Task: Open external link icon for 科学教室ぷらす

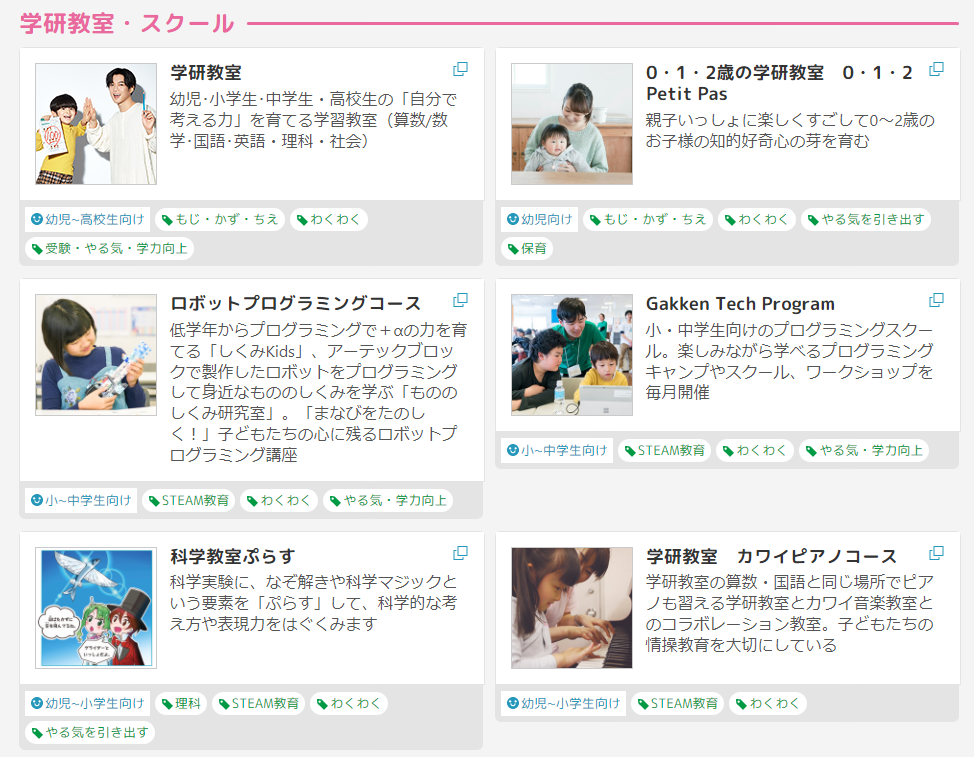Action: [460, 553]
